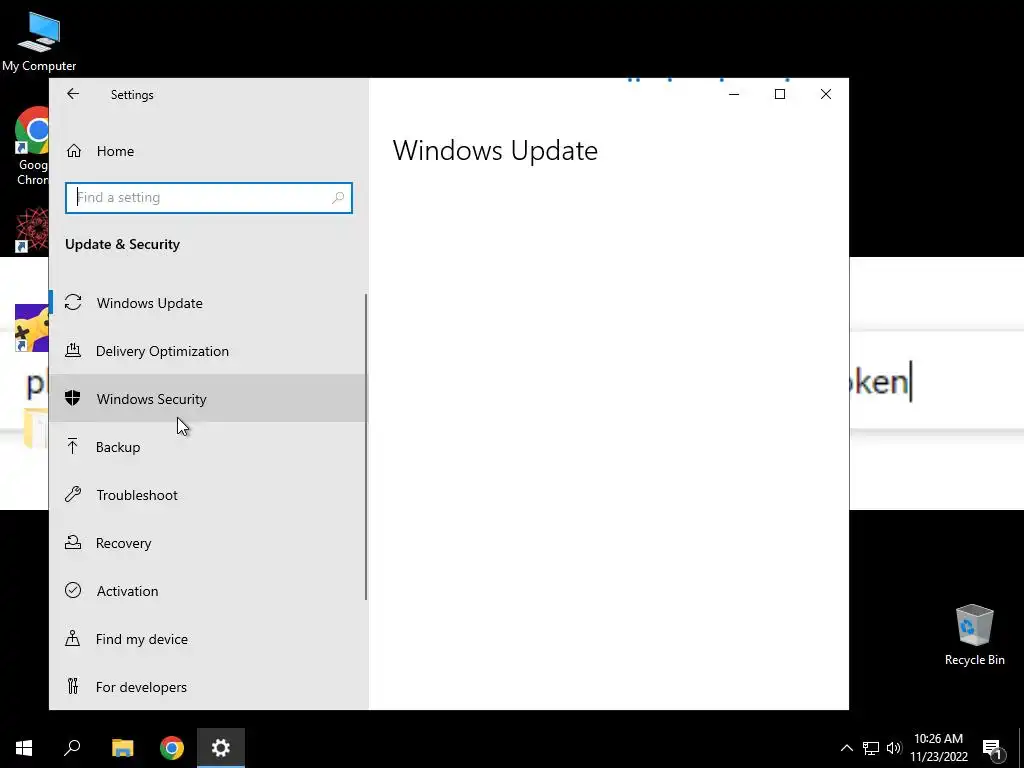Click the Troubleshoot wrench icon
Viewport: 1024px width, 768px height.
pyautogui.click(x=73, y=494)
